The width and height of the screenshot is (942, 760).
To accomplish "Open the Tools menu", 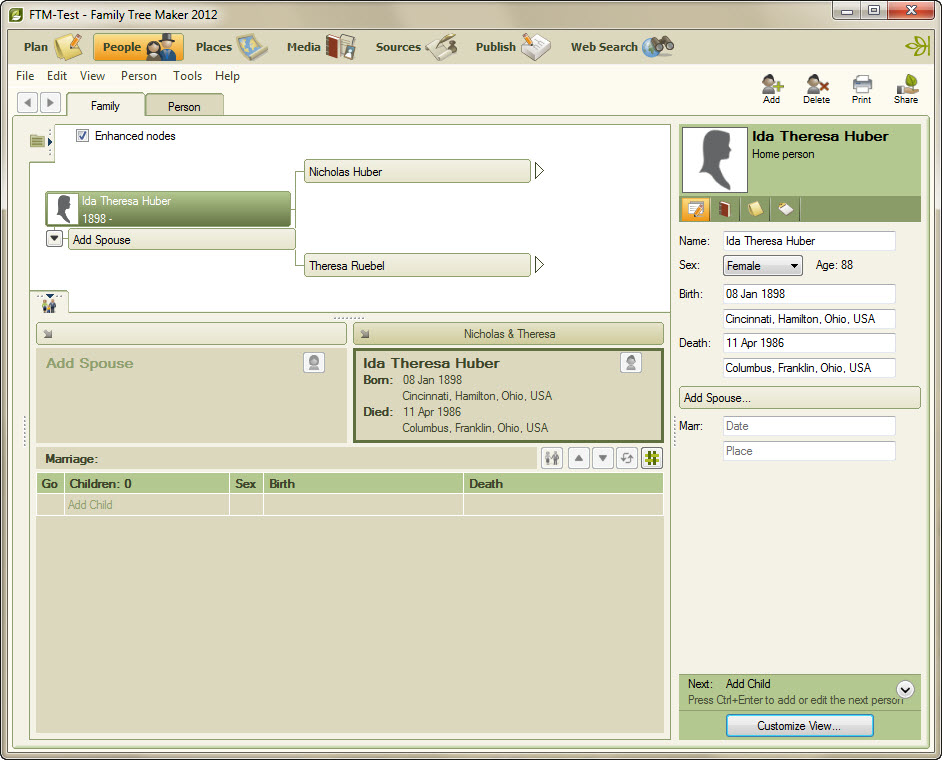I will click(187, 76).
